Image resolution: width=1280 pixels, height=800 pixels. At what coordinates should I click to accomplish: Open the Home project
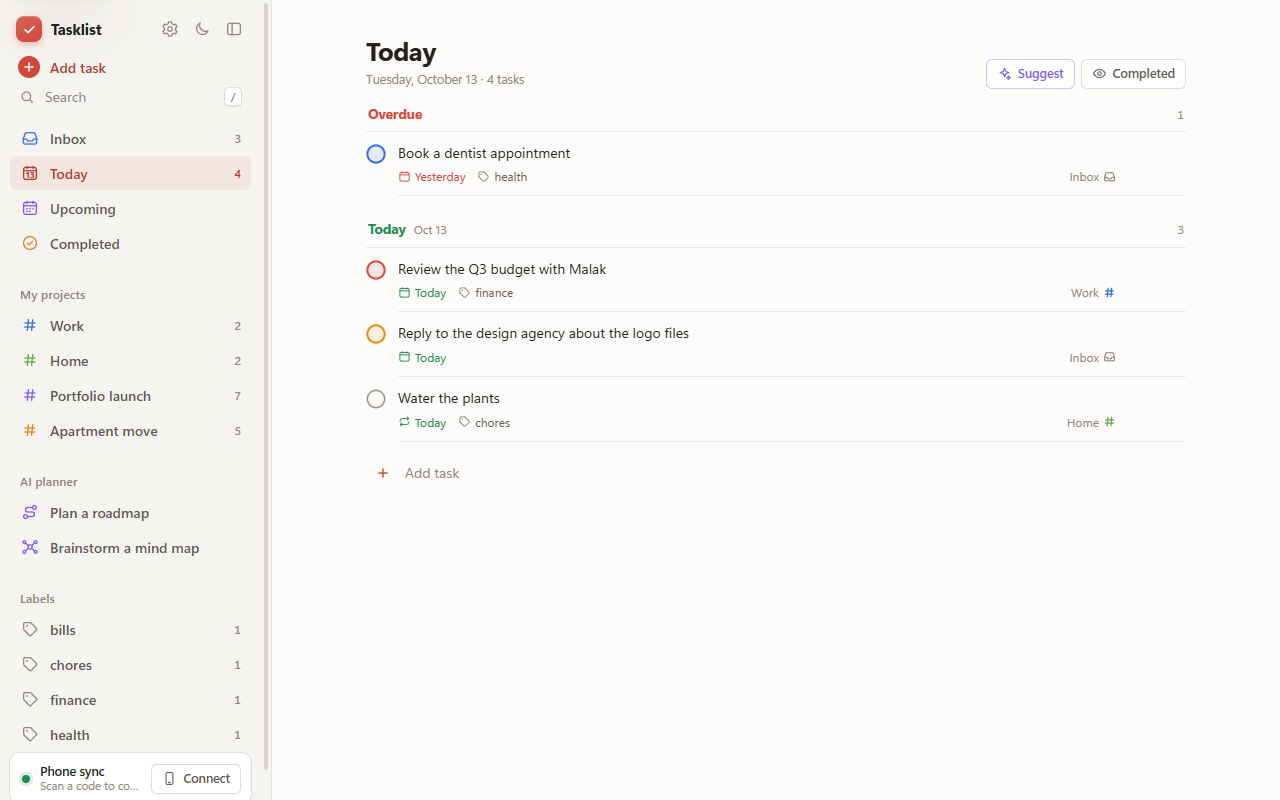pos(130,361)
